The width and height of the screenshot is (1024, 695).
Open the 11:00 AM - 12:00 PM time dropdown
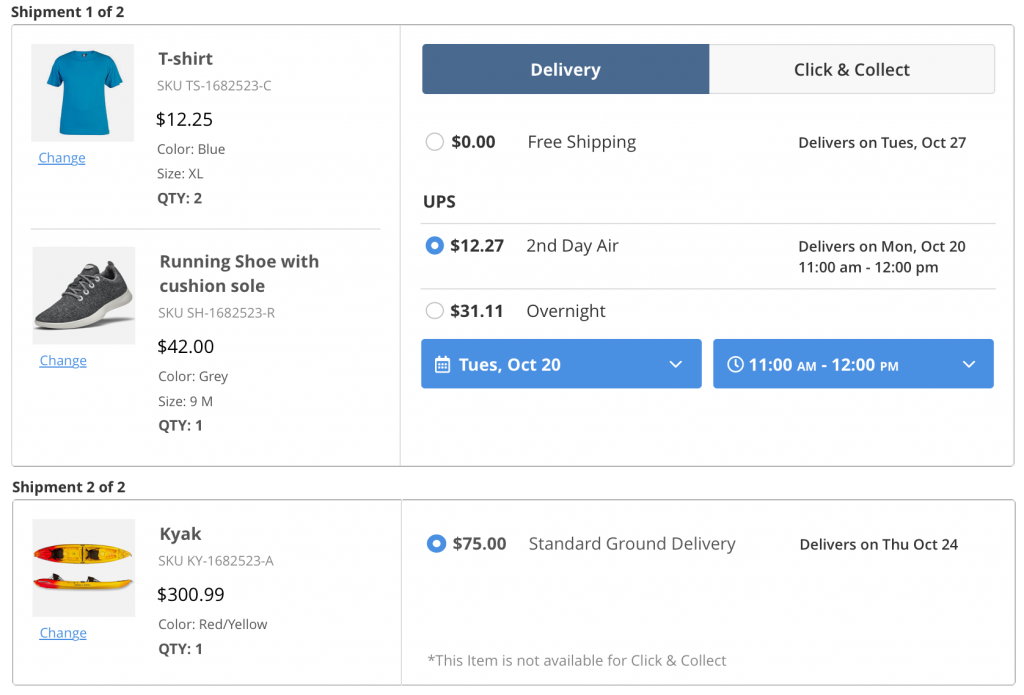click(852, 364)
